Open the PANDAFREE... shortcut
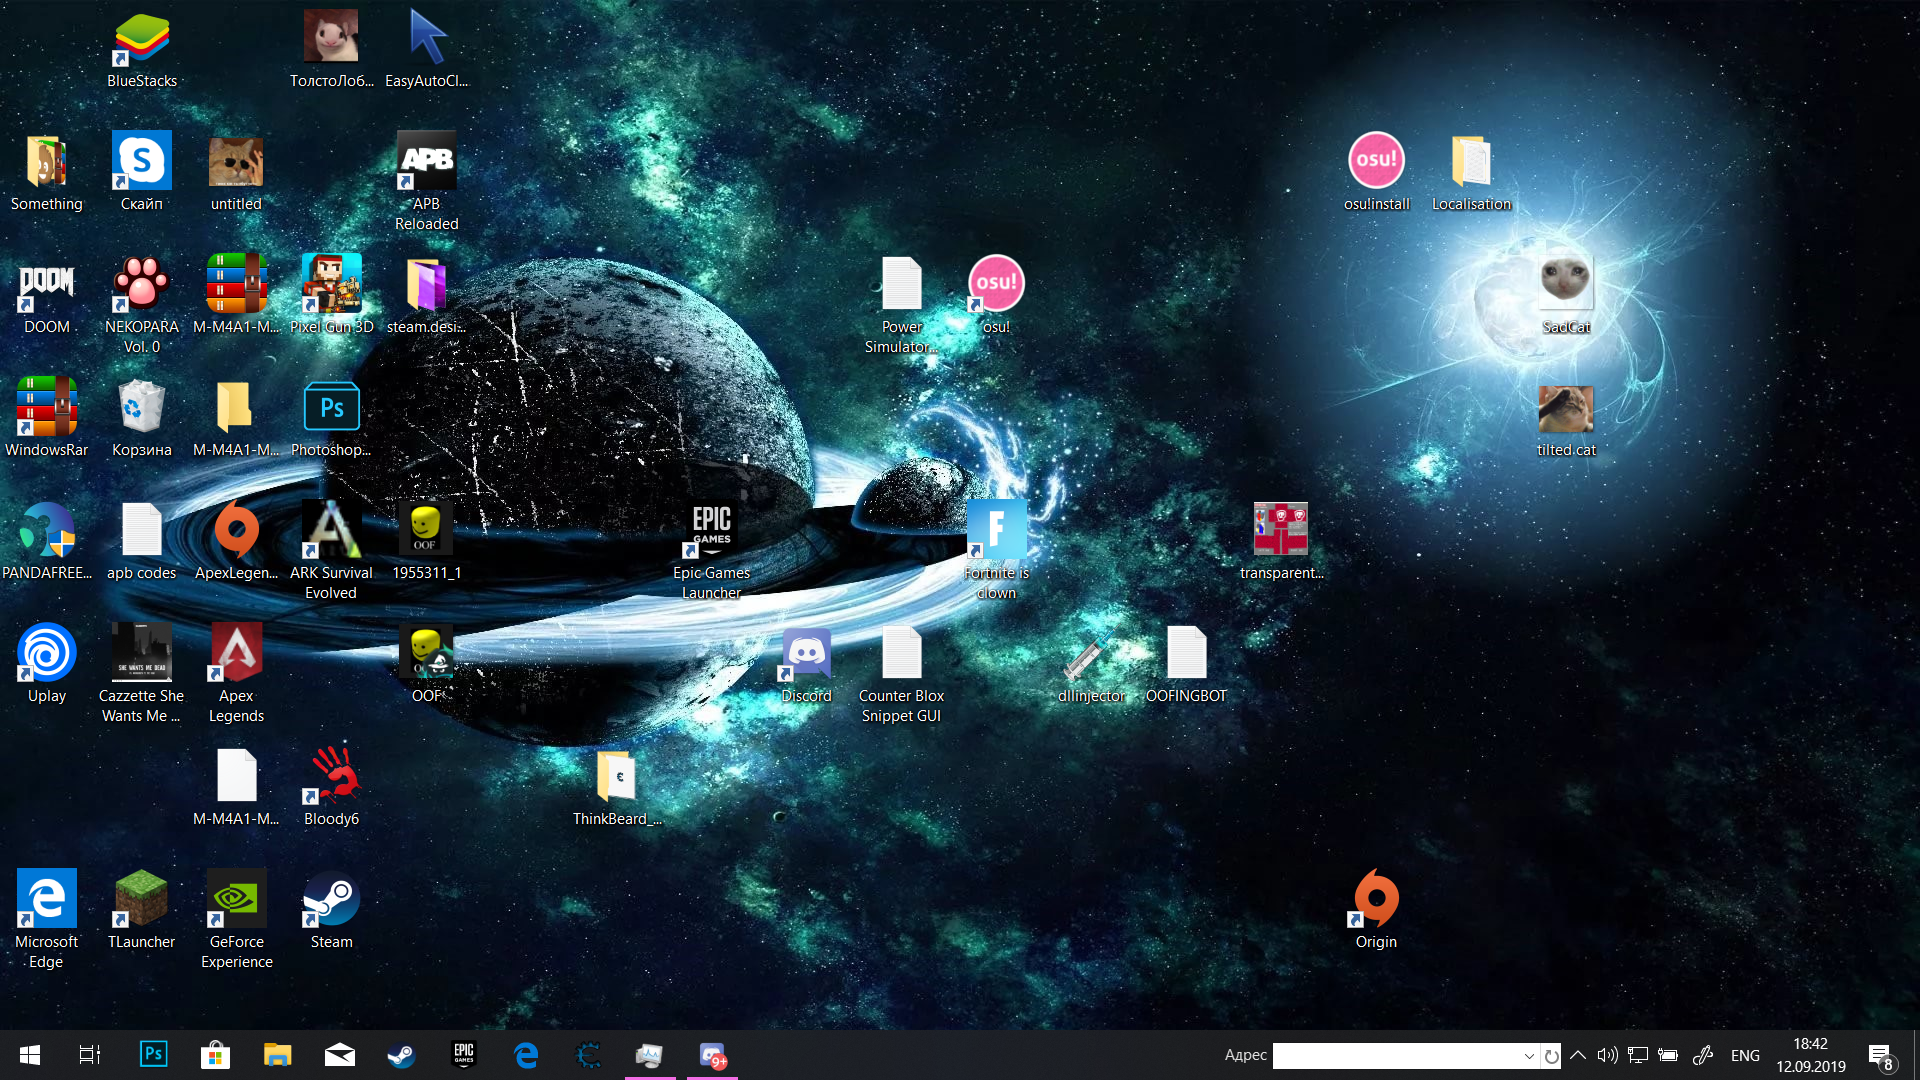Image resolution: width=1920 pixels, height=1080 pixels. (47, 542)
